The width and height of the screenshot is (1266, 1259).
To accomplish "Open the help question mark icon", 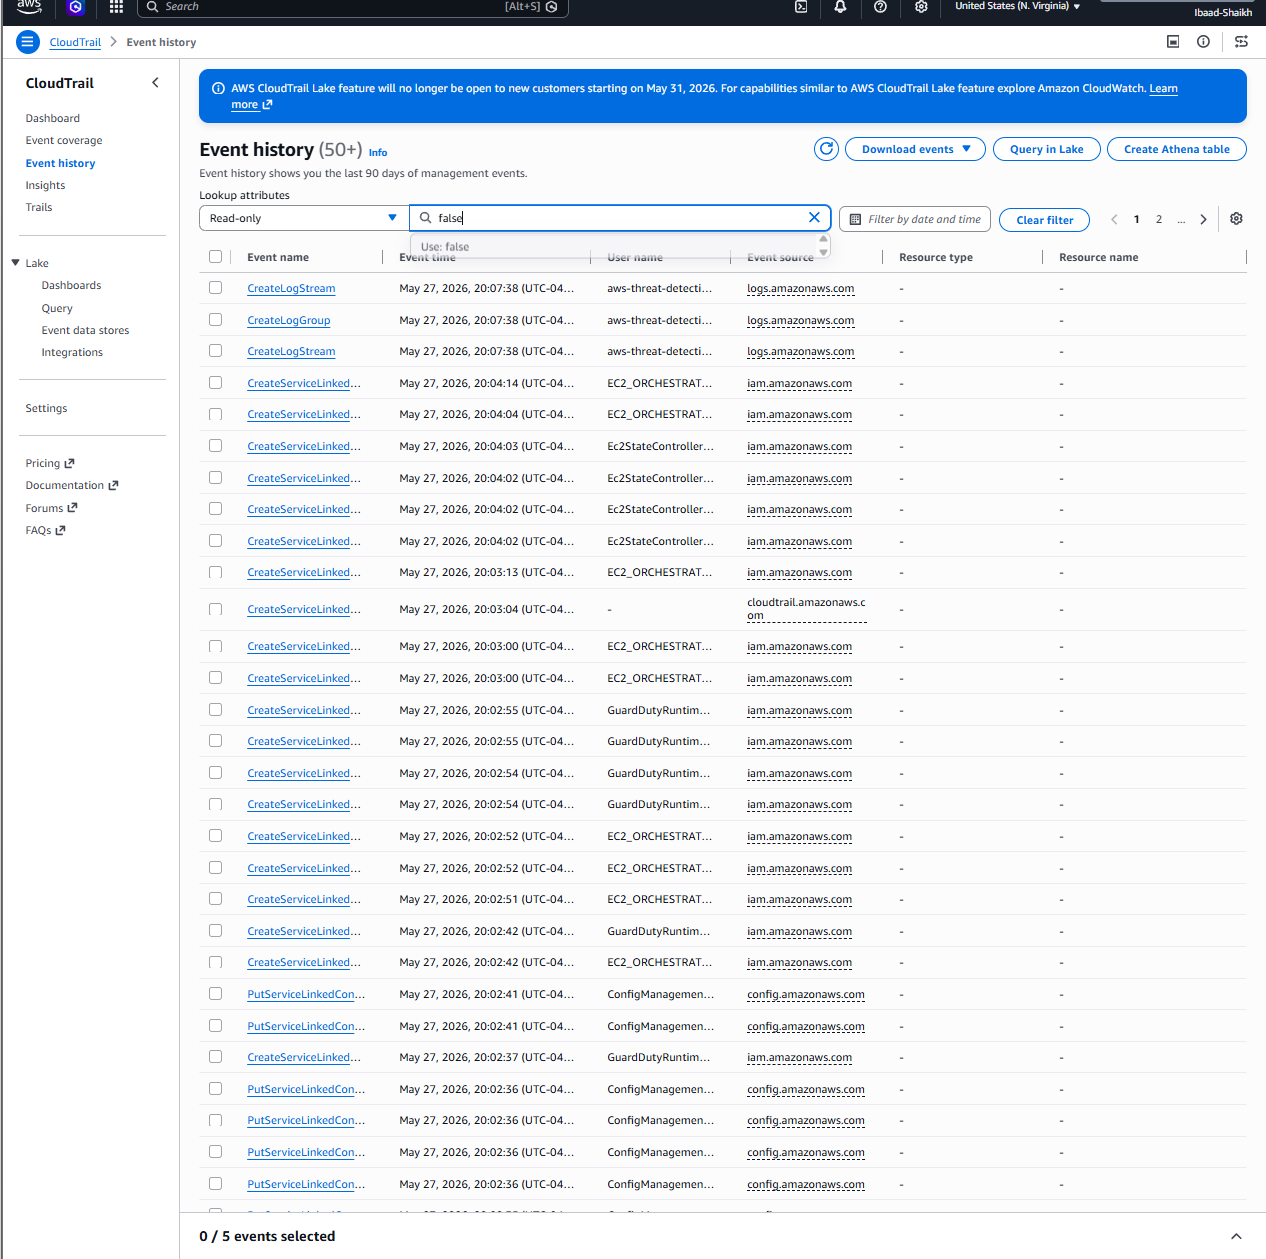I will pyautogui.click(x=880, y=6).
